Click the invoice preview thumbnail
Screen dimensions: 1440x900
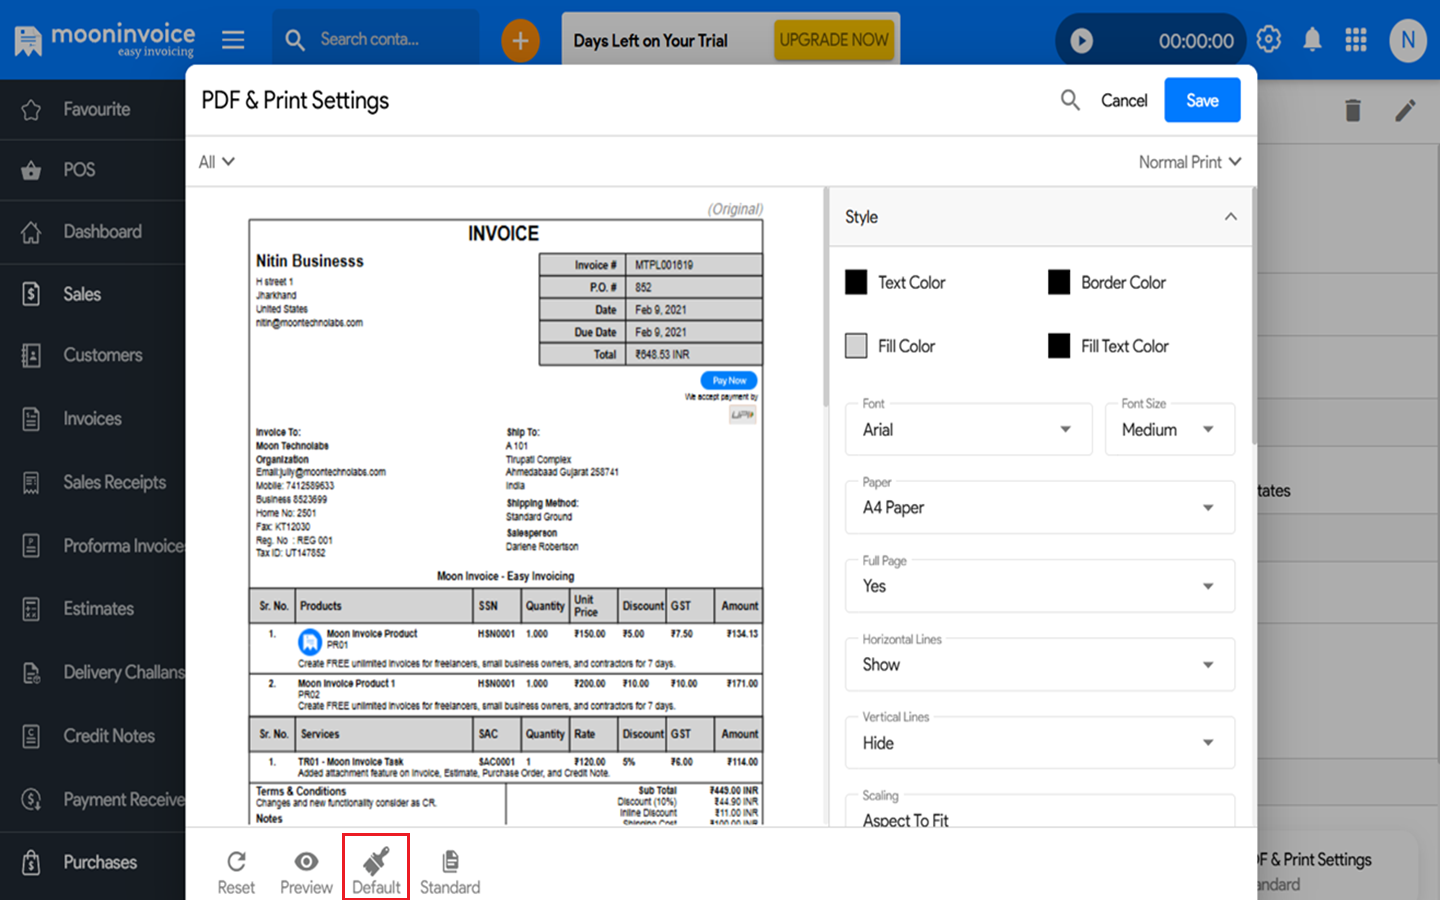tap(505, 520)
